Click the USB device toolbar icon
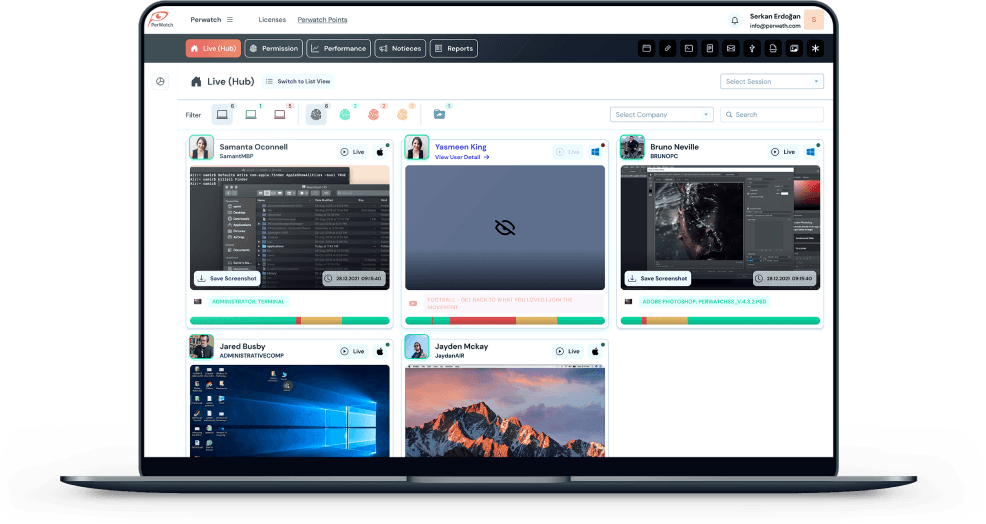 (x=752, y=48)
